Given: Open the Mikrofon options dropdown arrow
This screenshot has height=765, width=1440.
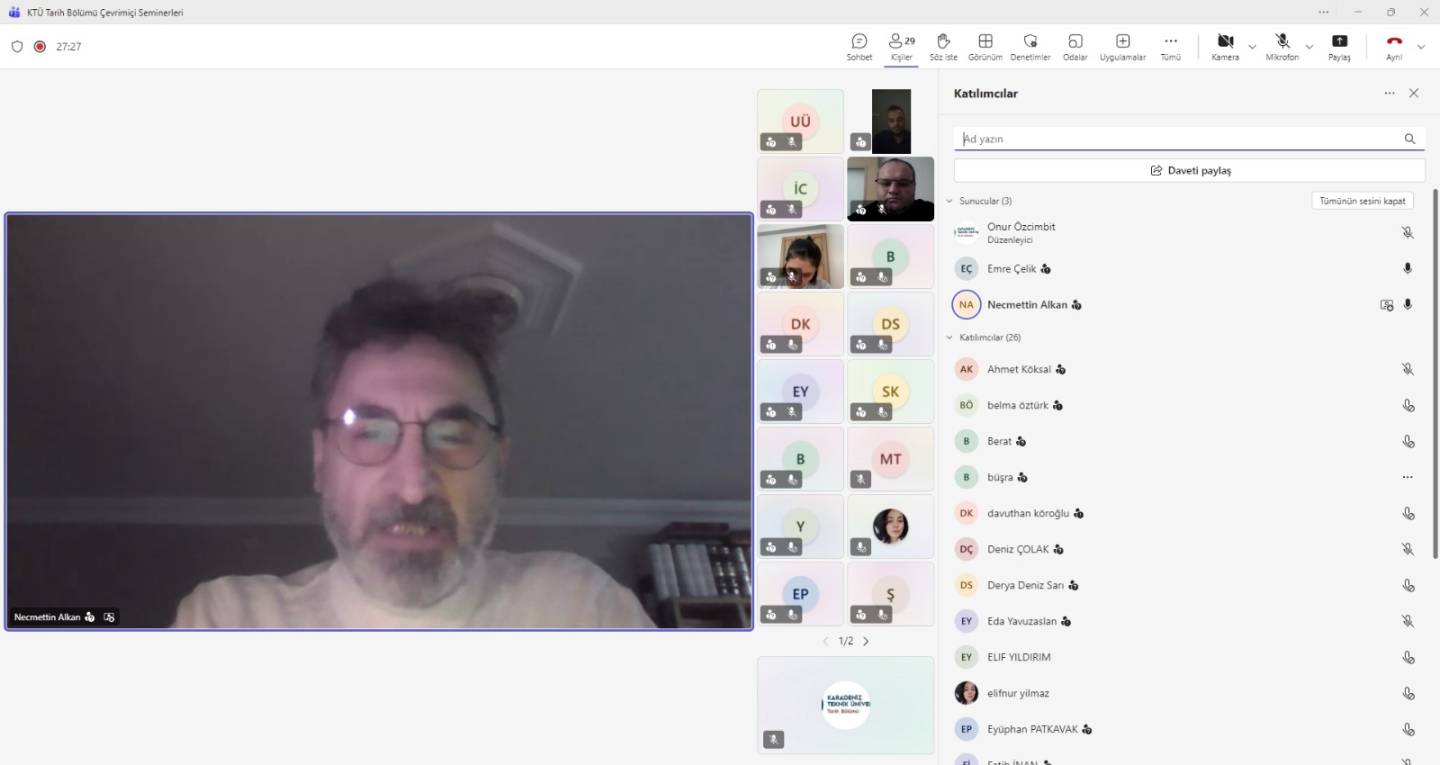Looking at the screenshot, I should [x=1309, y=46].
